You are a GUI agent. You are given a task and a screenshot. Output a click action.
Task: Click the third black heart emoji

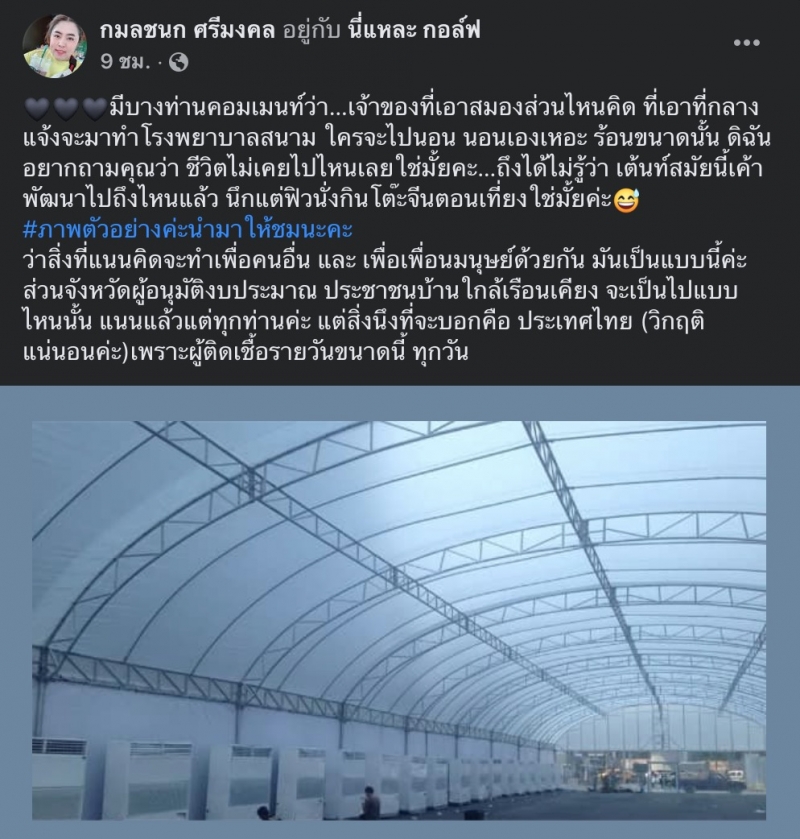point(95,109)
